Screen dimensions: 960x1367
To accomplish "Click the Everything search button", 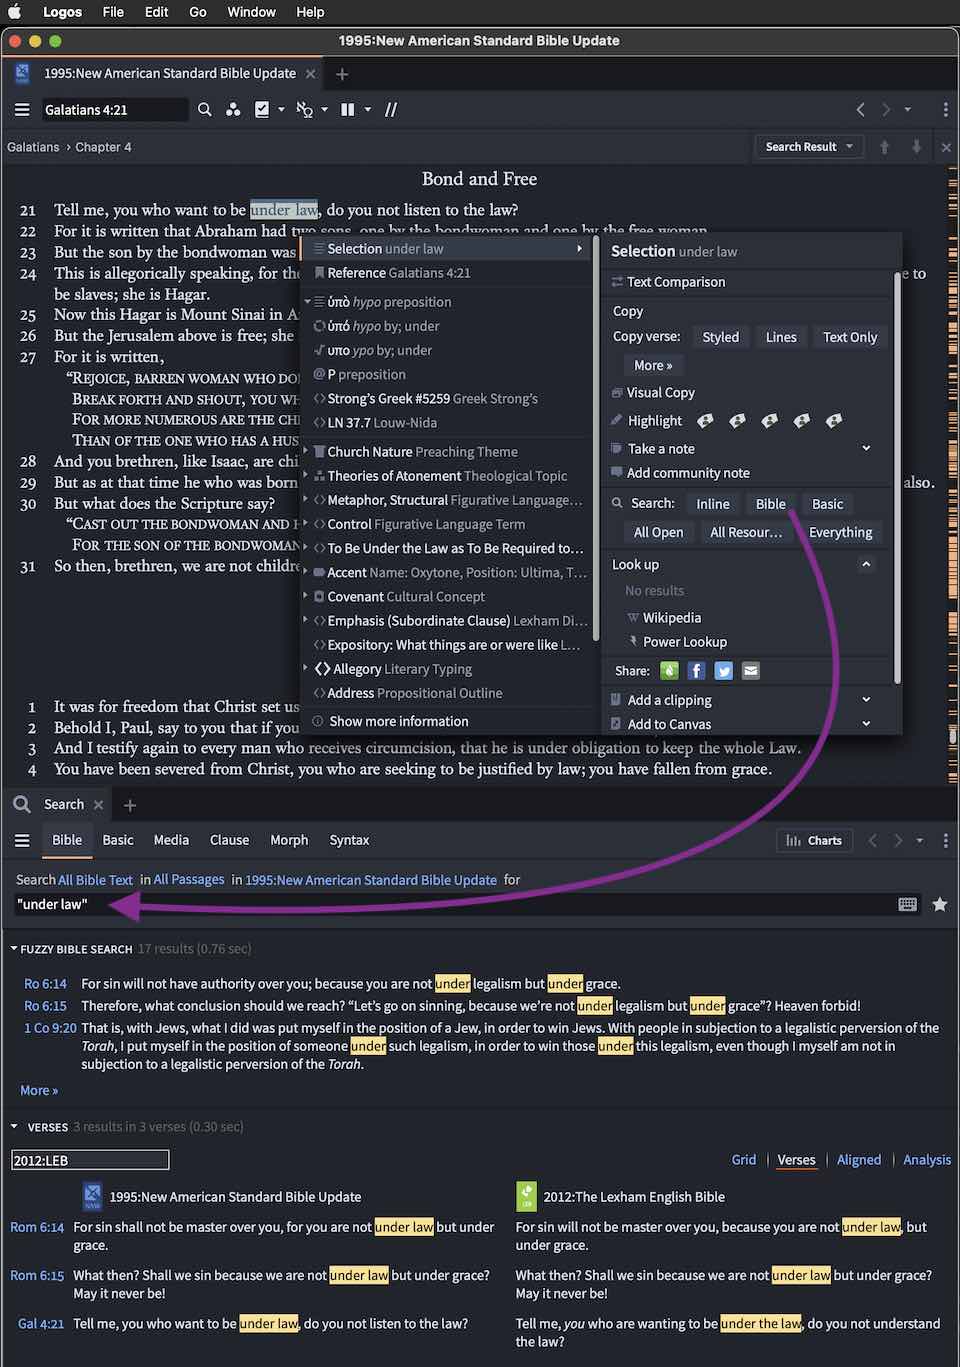I will 840,532.
